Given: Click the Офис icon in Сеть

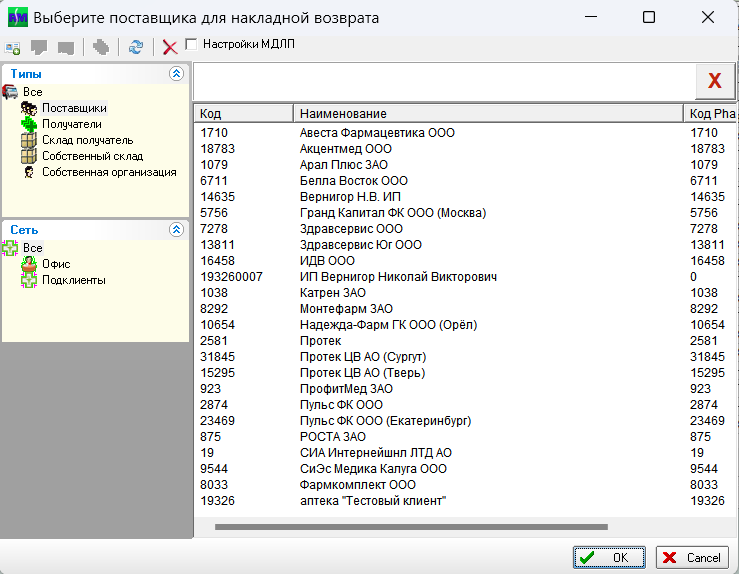Looking at the screenshot, I should tap(29, 264).
